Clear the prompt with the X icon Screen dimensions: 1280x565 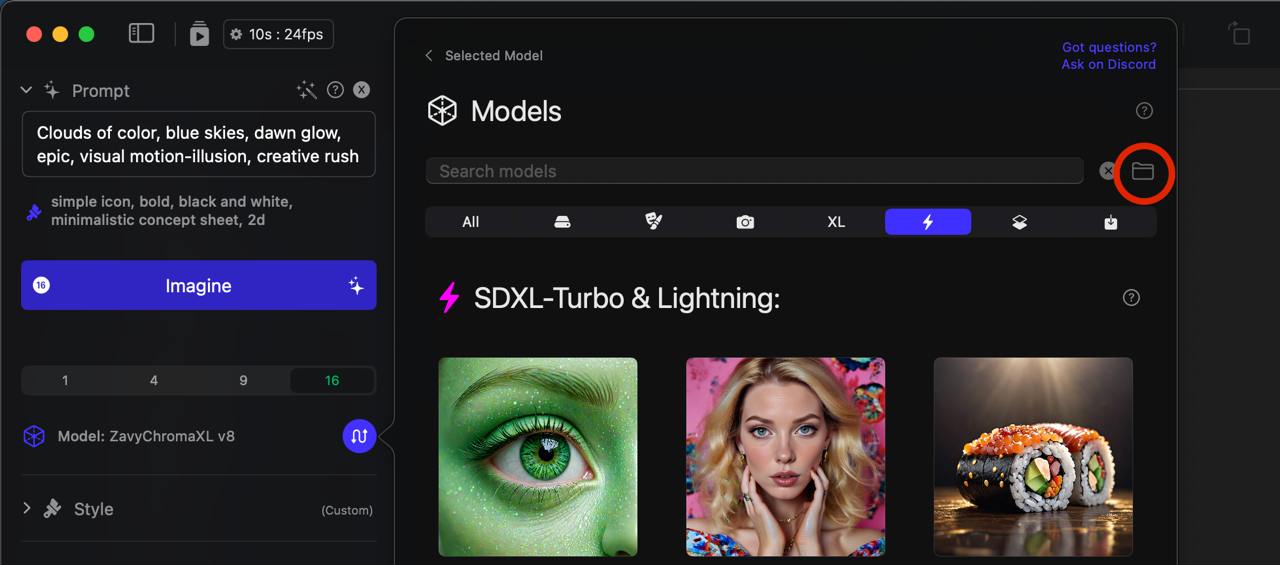pyautogui.click(x=362, y=90)
